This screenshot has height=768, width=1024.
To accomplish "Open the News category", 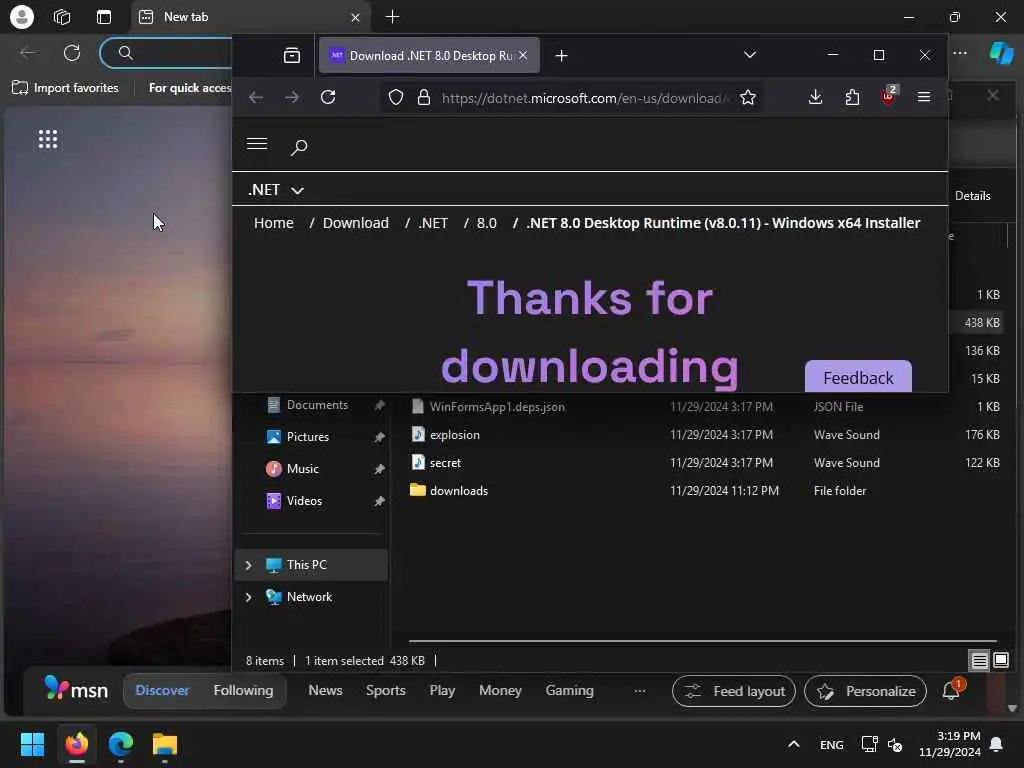I will pyautogui.click(x=325, y=690).
